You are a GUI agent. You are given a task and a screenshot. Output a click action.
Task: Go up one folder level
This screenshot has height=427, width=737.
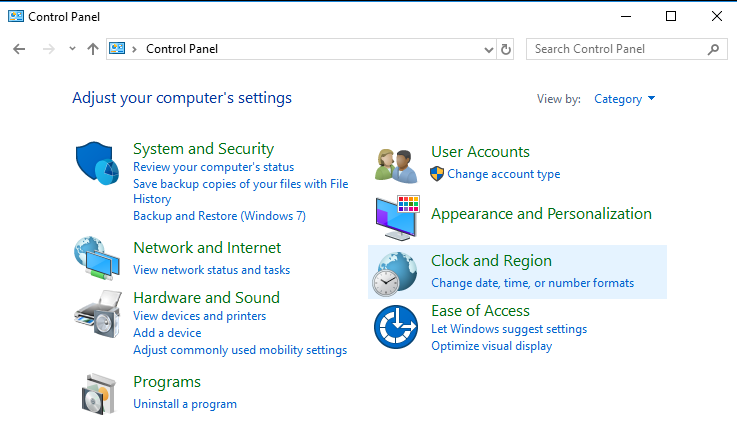coord(93,49)
